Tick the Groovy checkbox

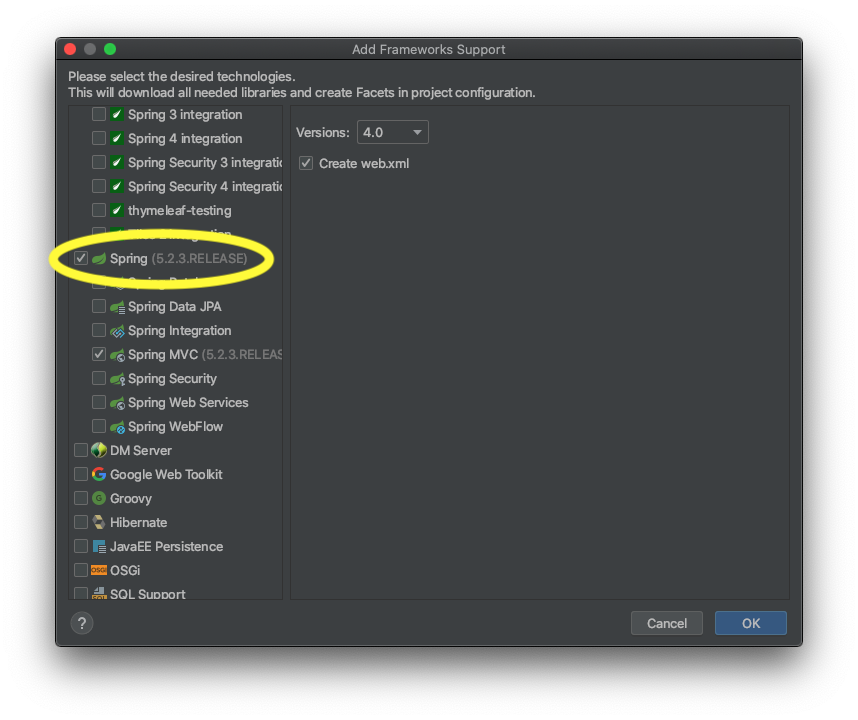coord(81,498)
